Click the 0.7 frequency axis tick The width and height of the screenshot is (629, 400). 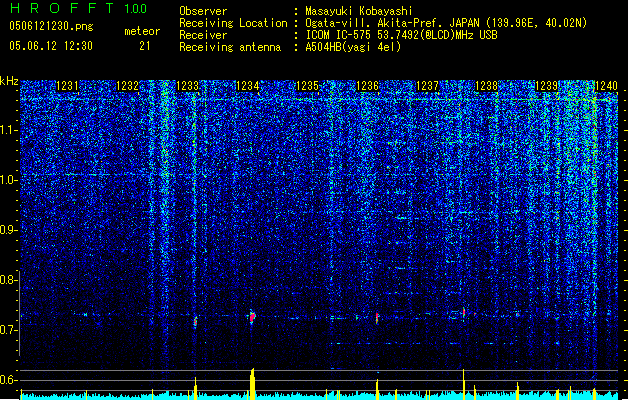point(9,330)
